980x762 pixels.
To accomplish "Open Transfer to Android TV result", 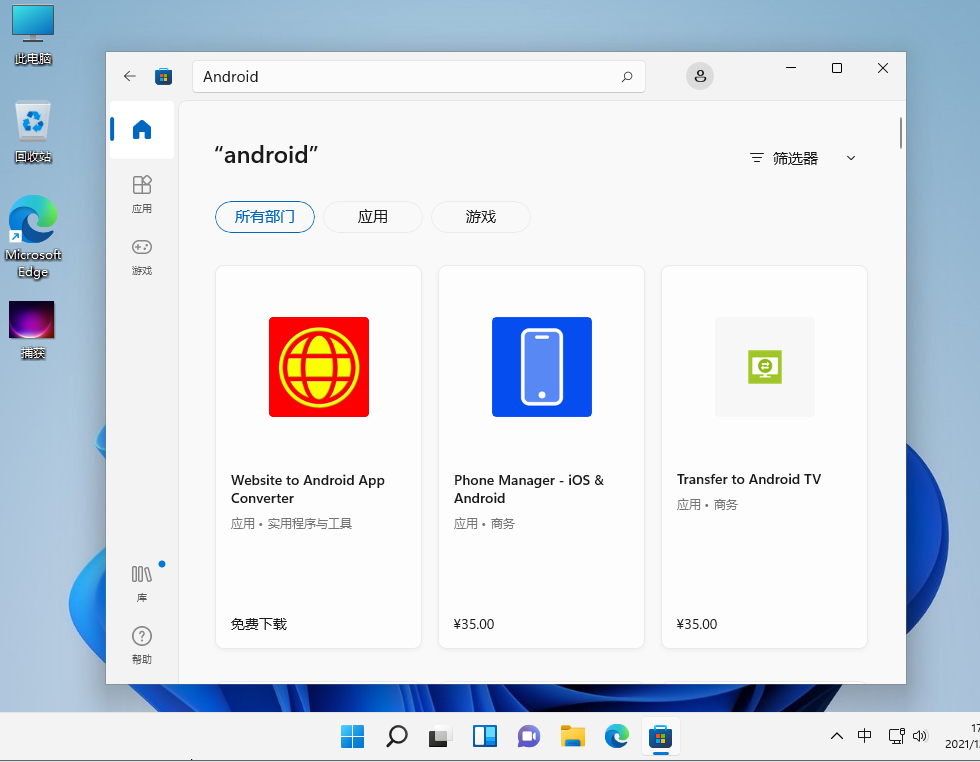I will click(x=764, y=456).
